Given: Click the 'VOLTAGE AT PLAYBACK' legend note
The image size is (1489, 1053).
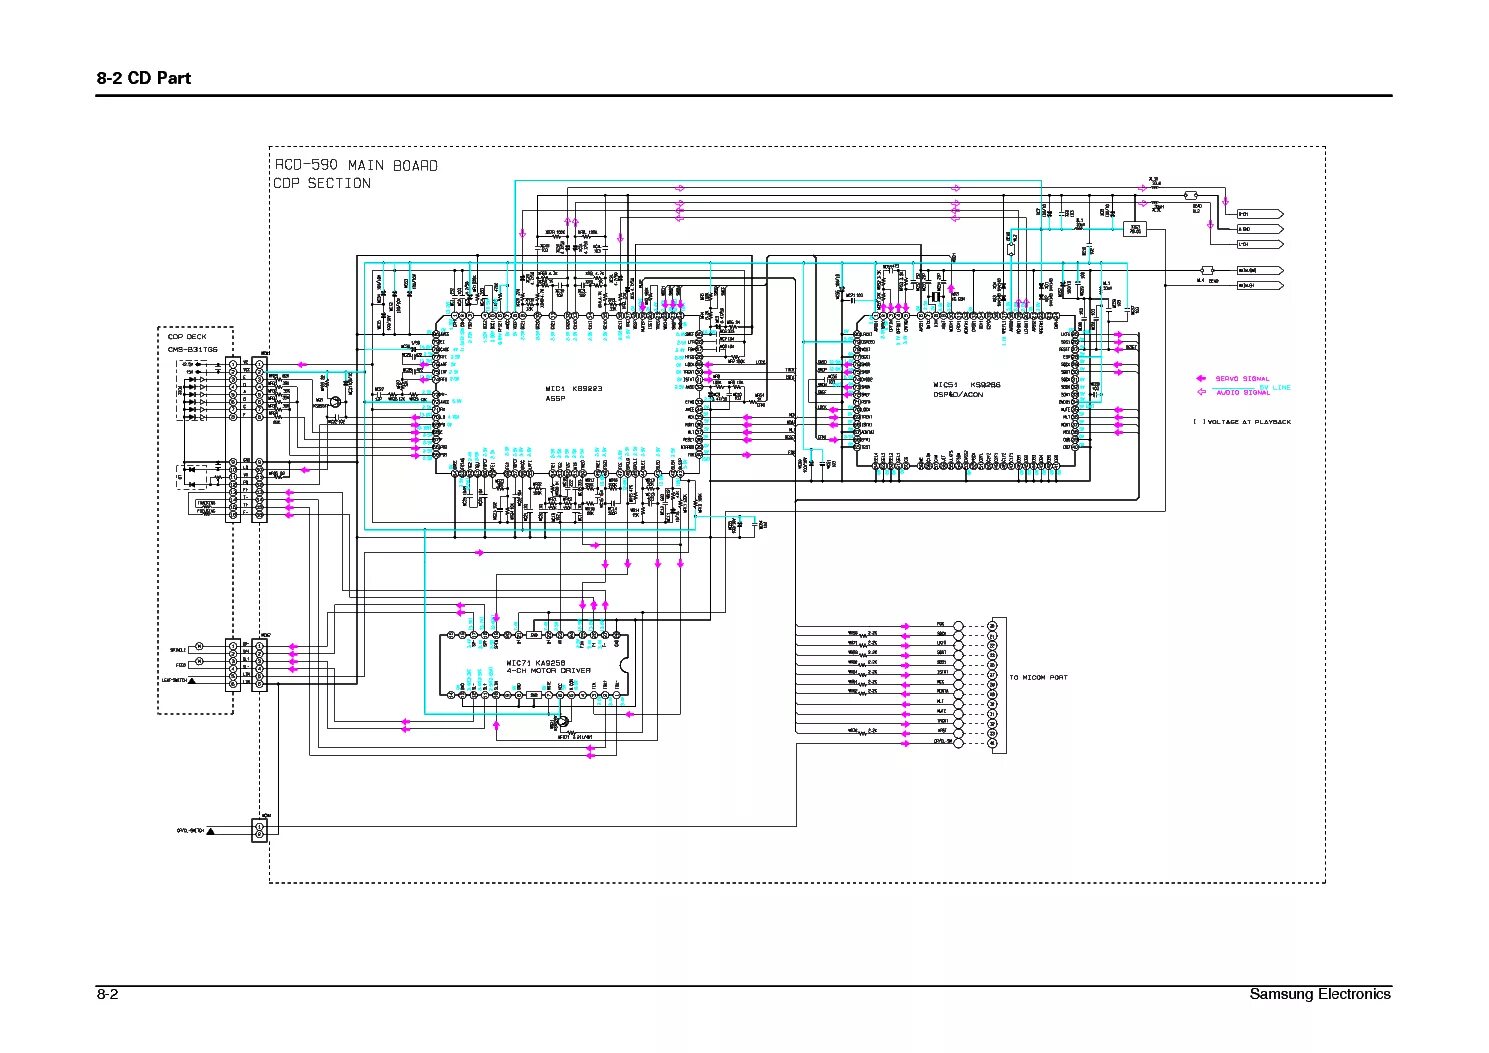Looking at the screenshot, I should pyautogui.click(x=1249, y=422).
